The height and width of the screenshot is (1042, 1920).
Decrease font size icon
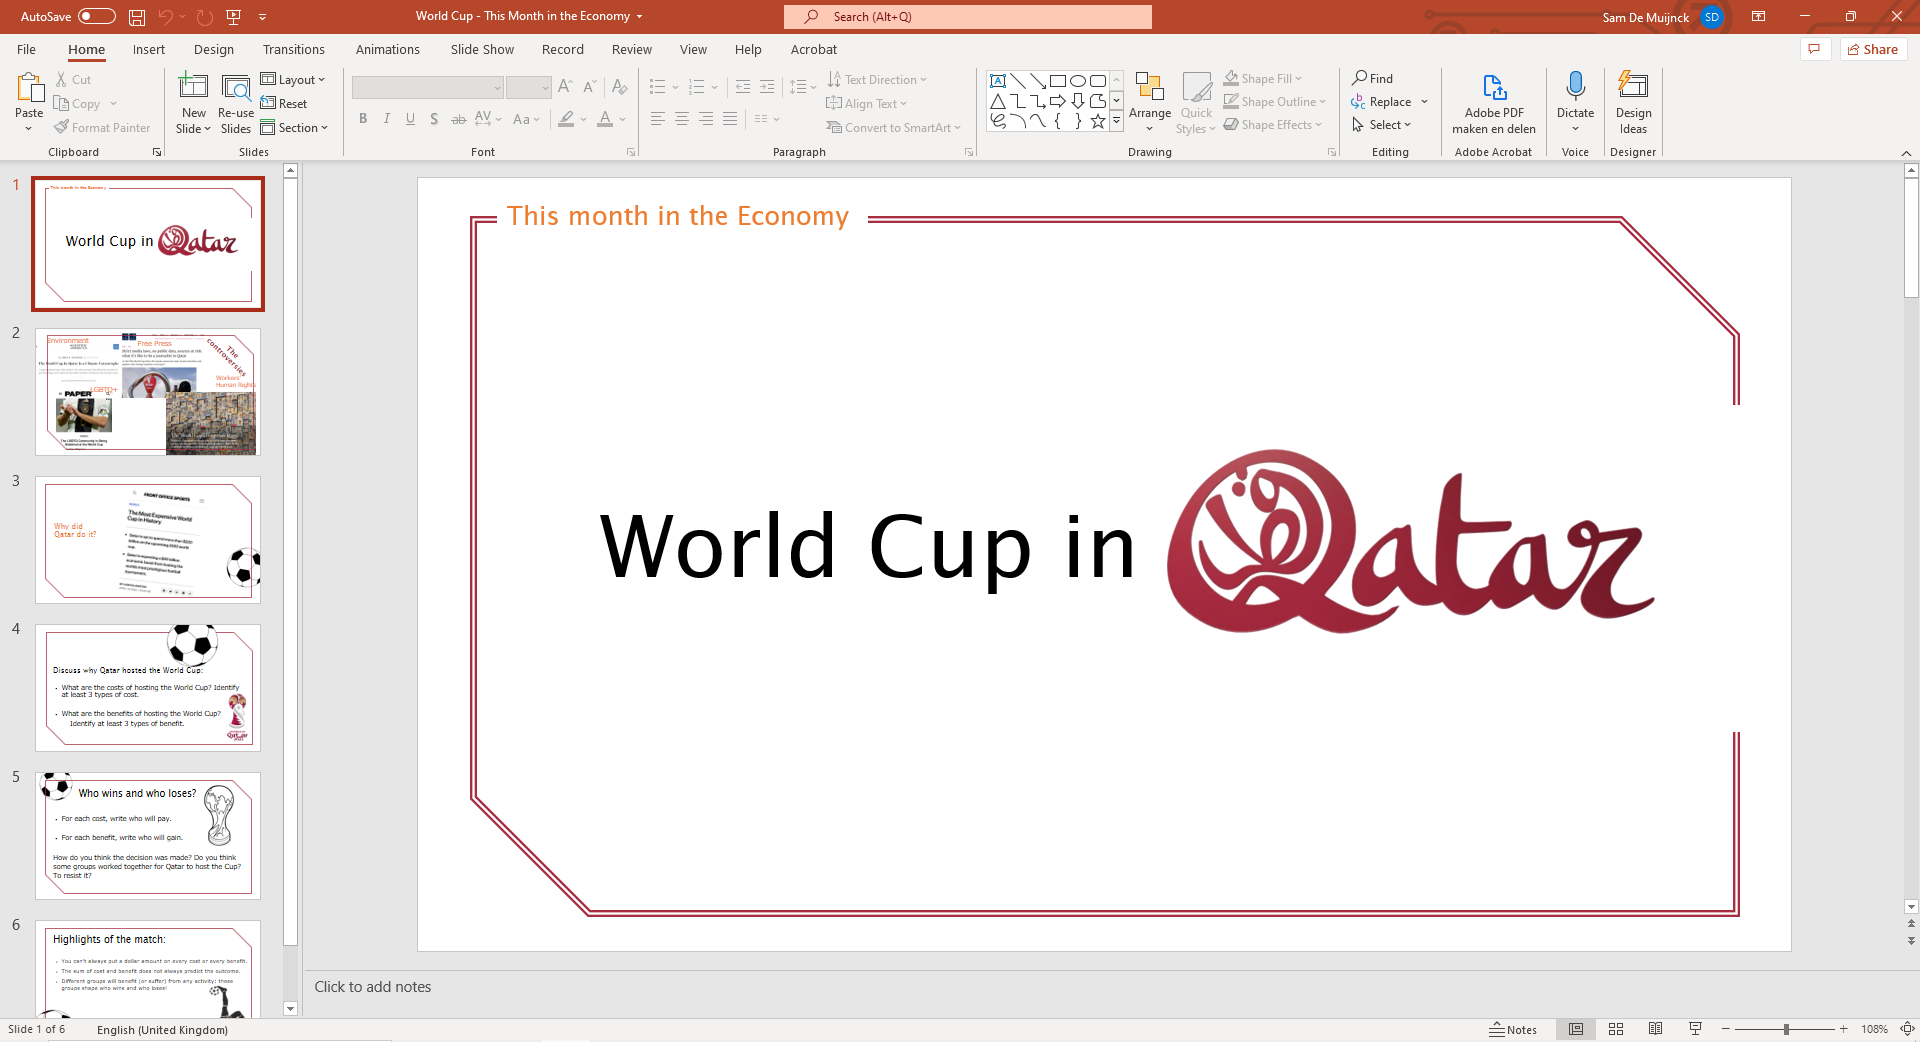coord(590,87)
